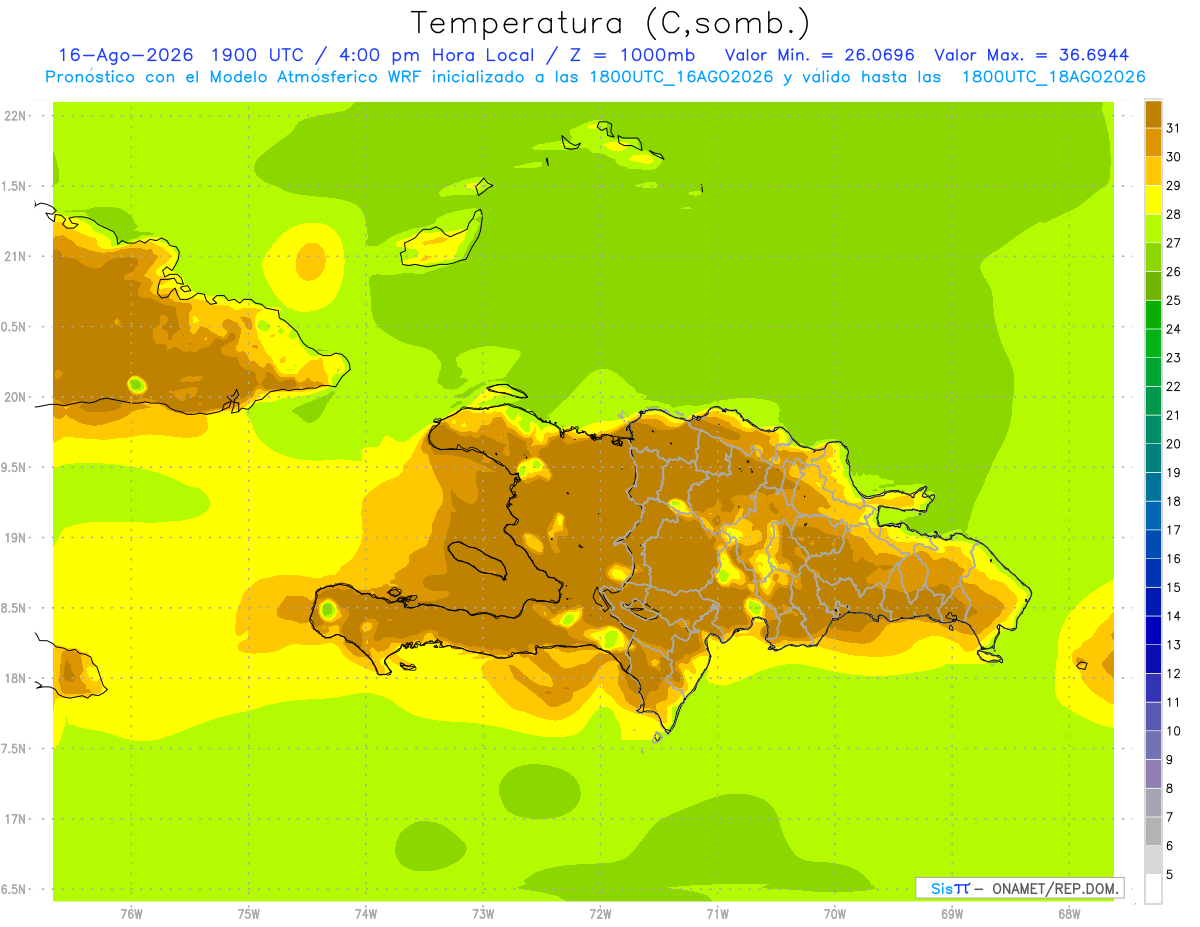Click the legend value '10'

[1173, 731]
